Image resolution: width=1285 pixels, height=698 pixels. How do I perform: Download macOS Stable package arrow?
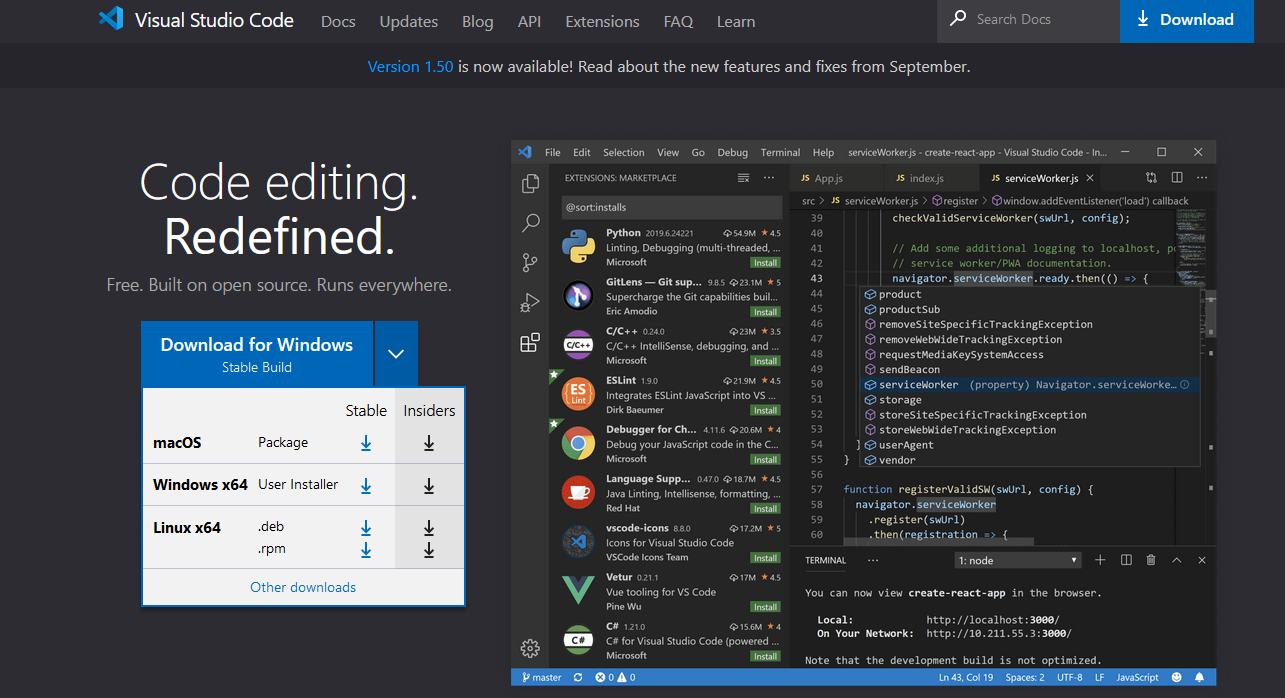tap(366, 443)
